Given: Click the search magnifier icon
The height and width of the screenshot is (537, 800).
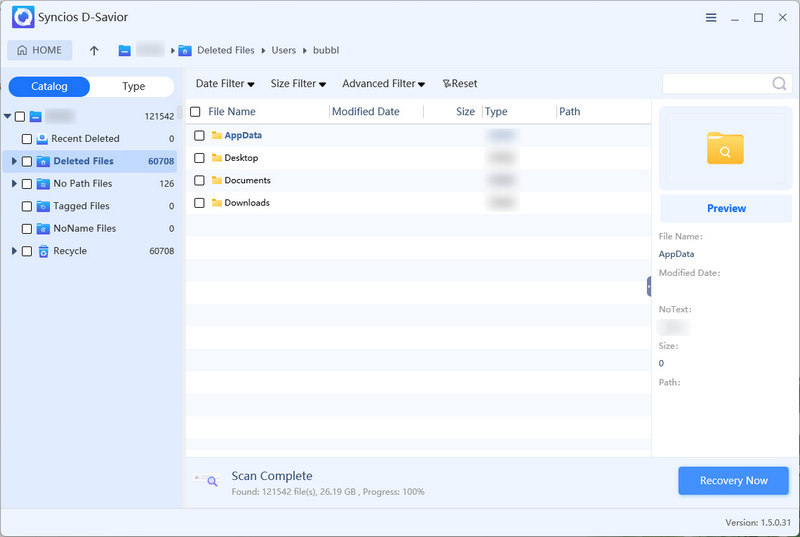Looking at the screenshot, I should pyautogui.click(x=779, y=83).
